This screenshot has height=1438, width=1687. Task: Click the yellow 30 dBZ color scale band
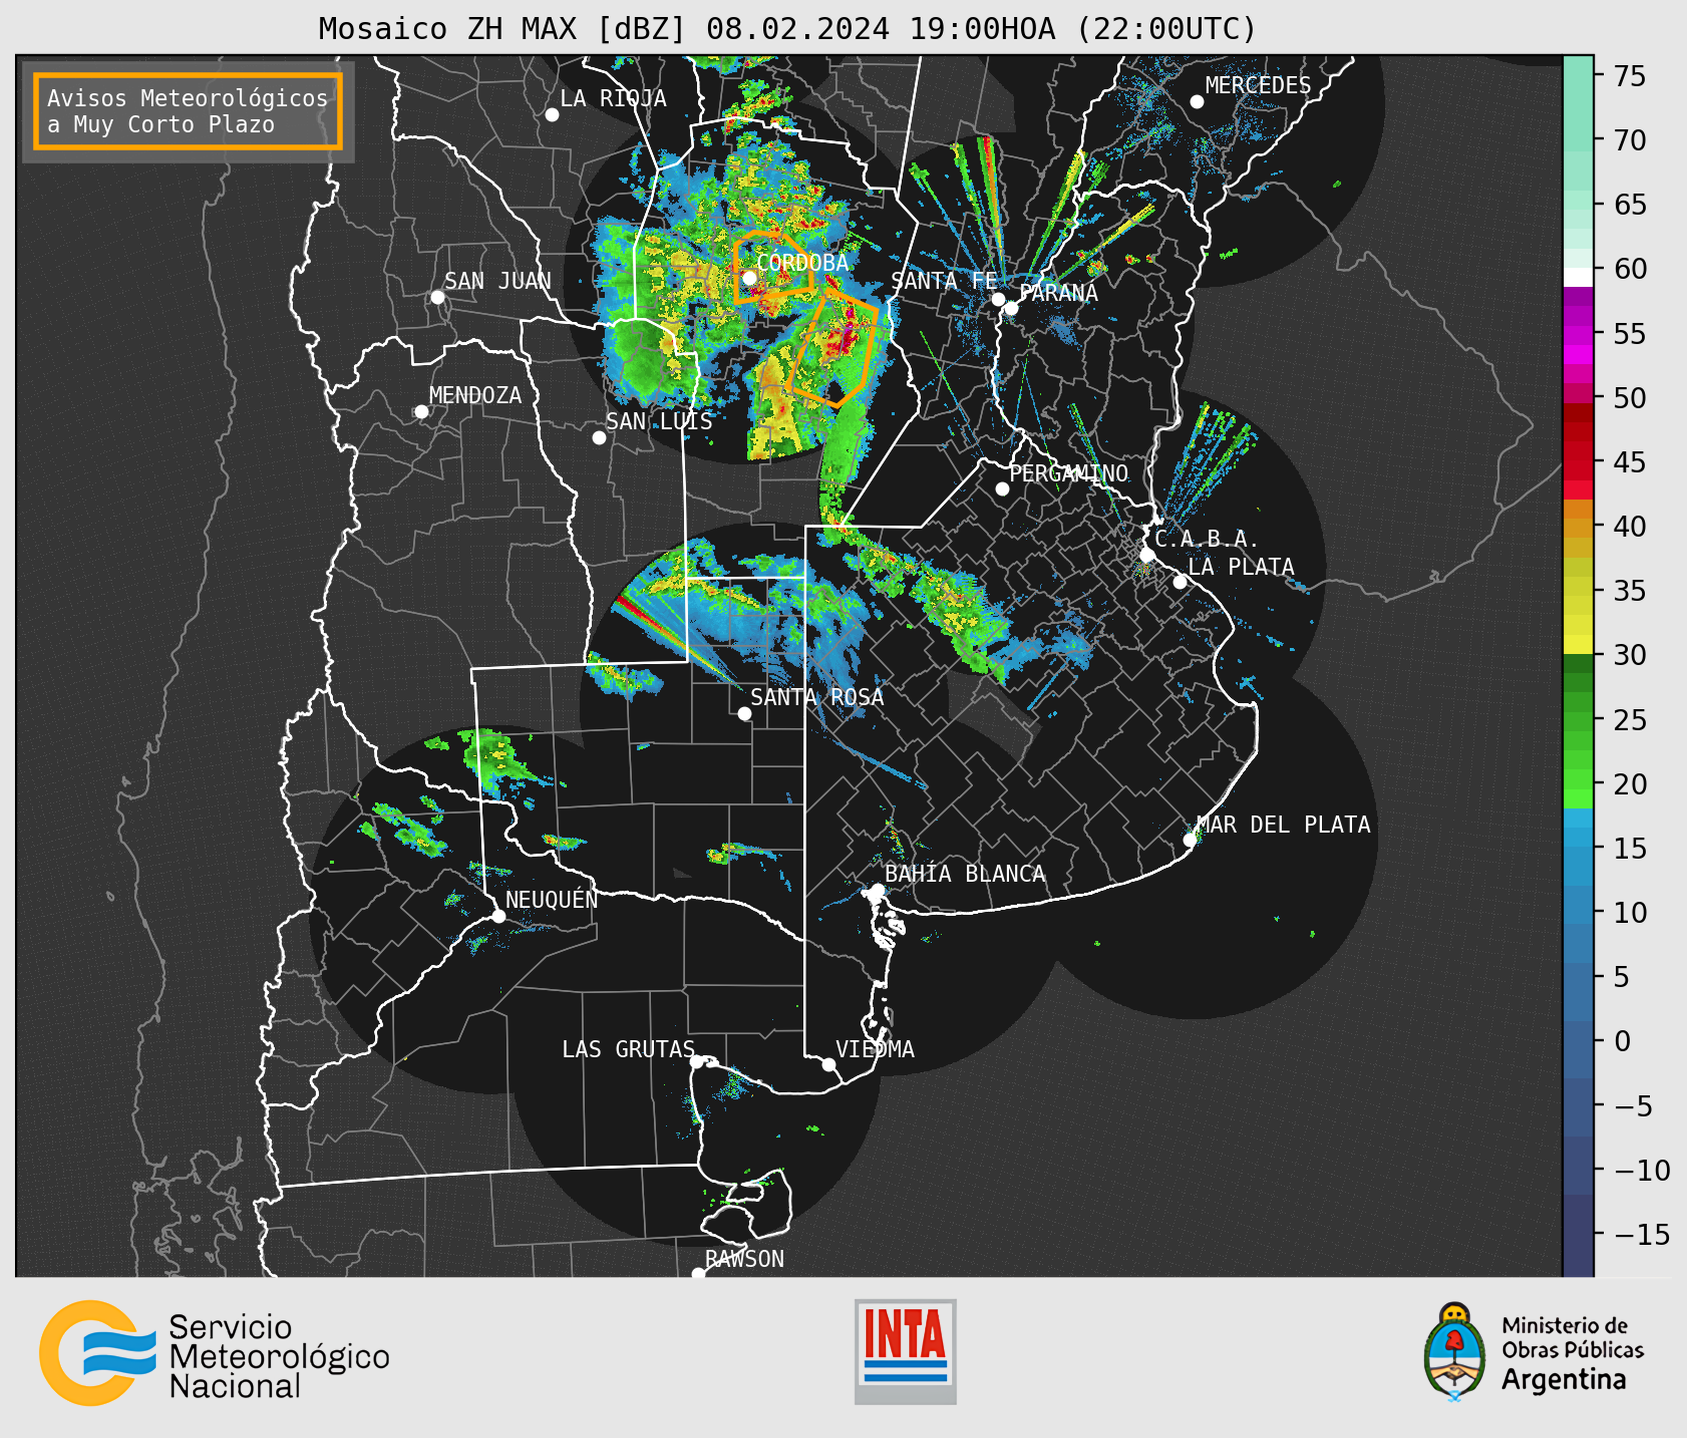[x=1578, y=644]
